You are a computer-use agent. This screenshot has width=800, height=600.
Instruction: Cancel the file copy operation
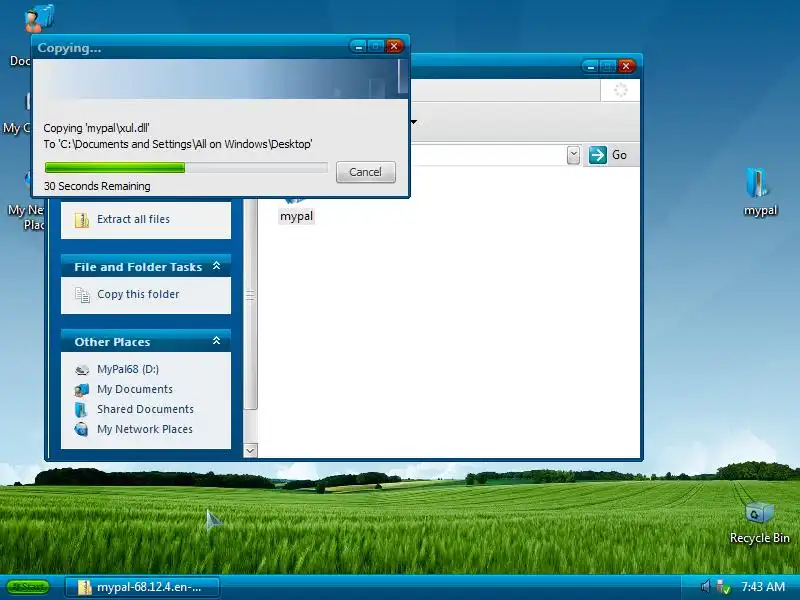[x=365, y=172]
